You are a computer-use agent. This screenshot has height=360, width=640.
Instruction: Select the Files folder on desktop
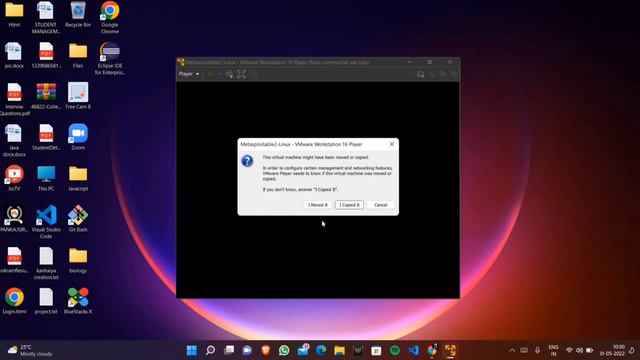pos(78,56)
